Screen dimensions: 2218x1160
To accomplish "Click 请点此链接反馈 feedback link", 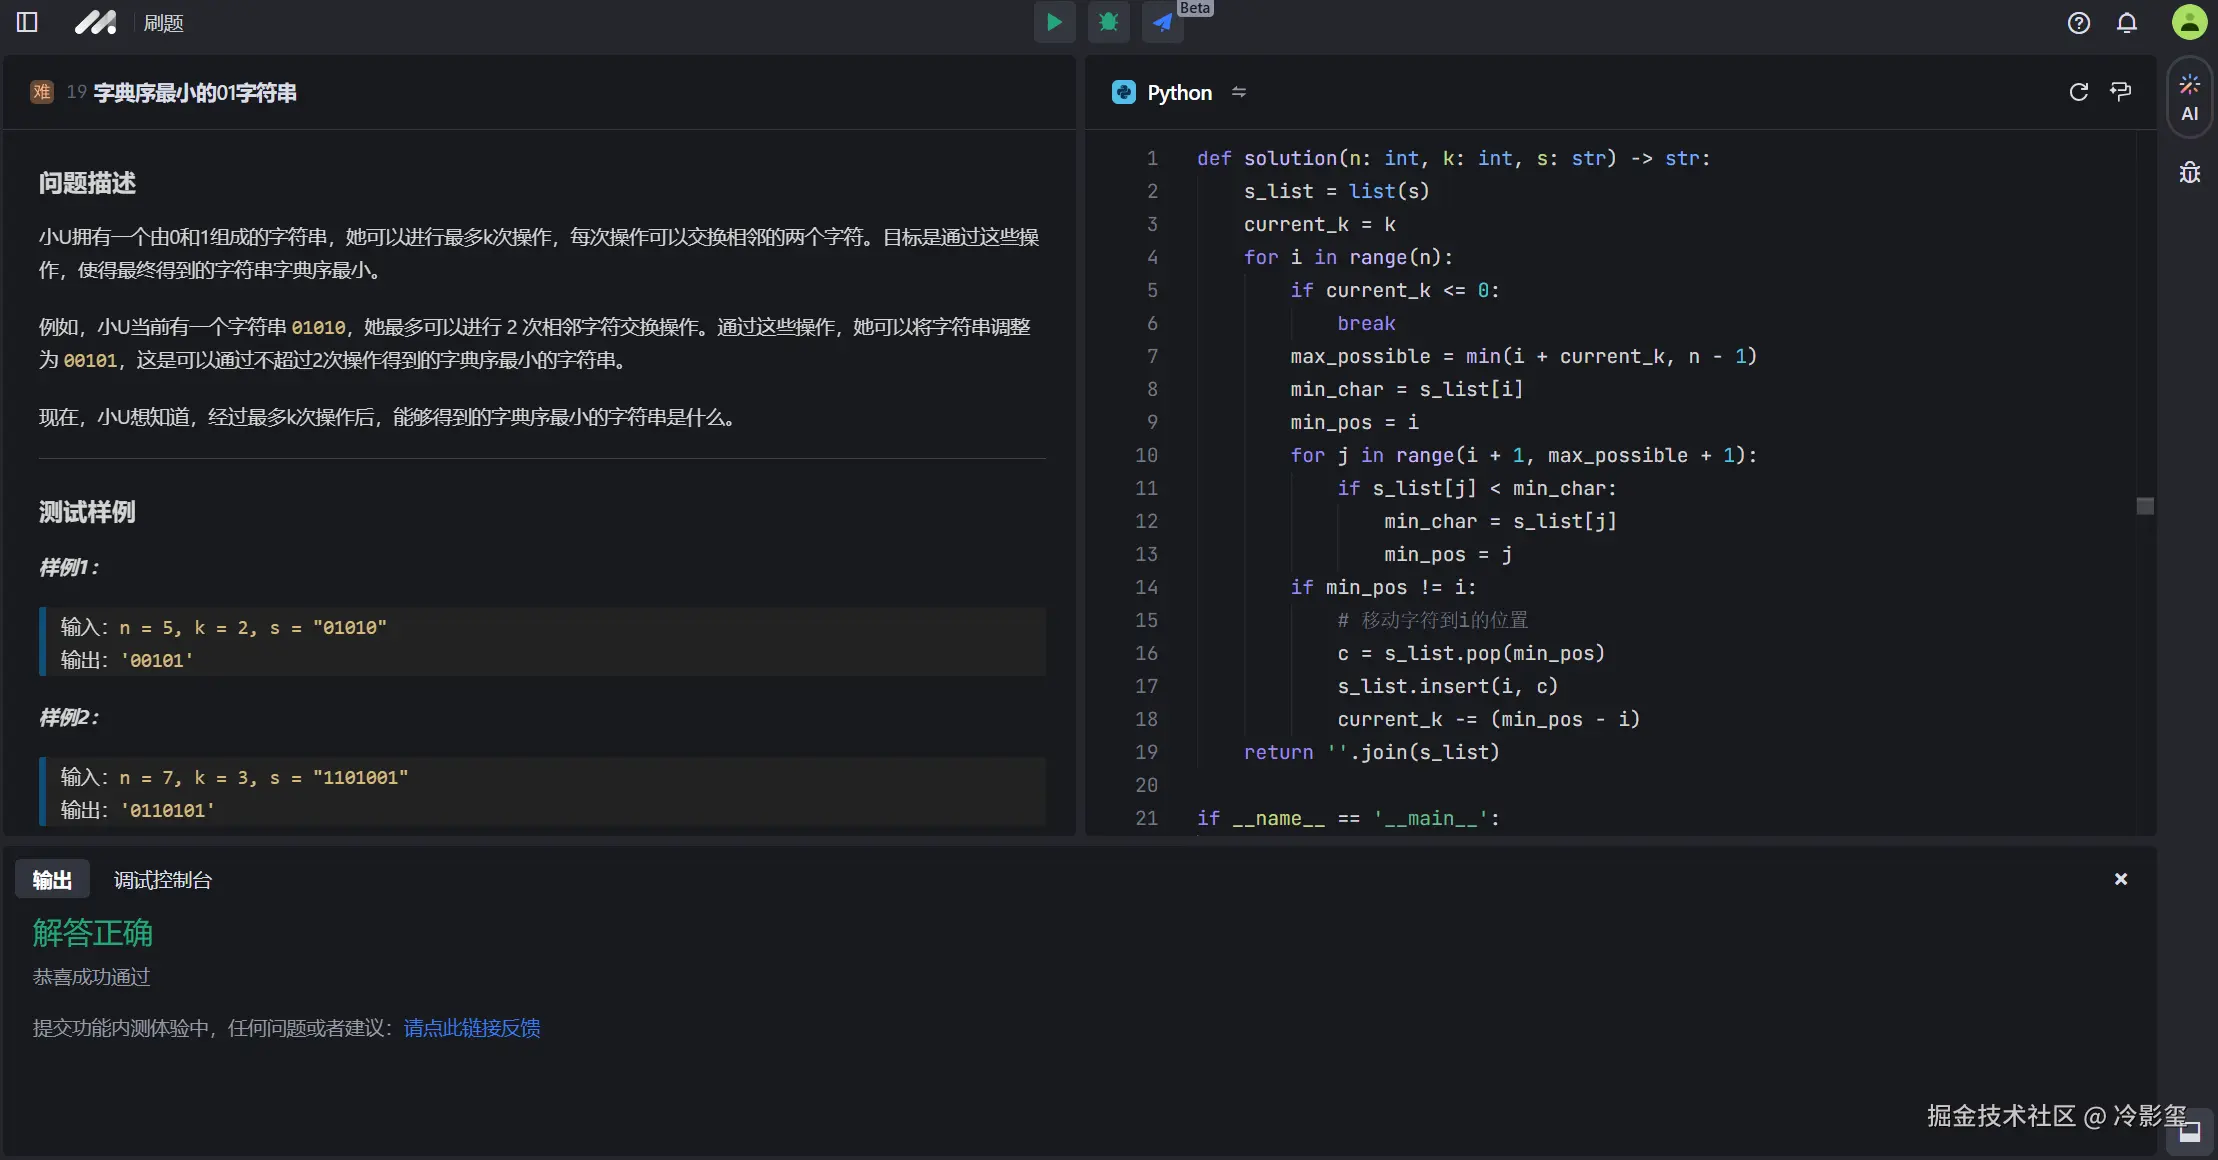I will click(x=472, y=1028).
